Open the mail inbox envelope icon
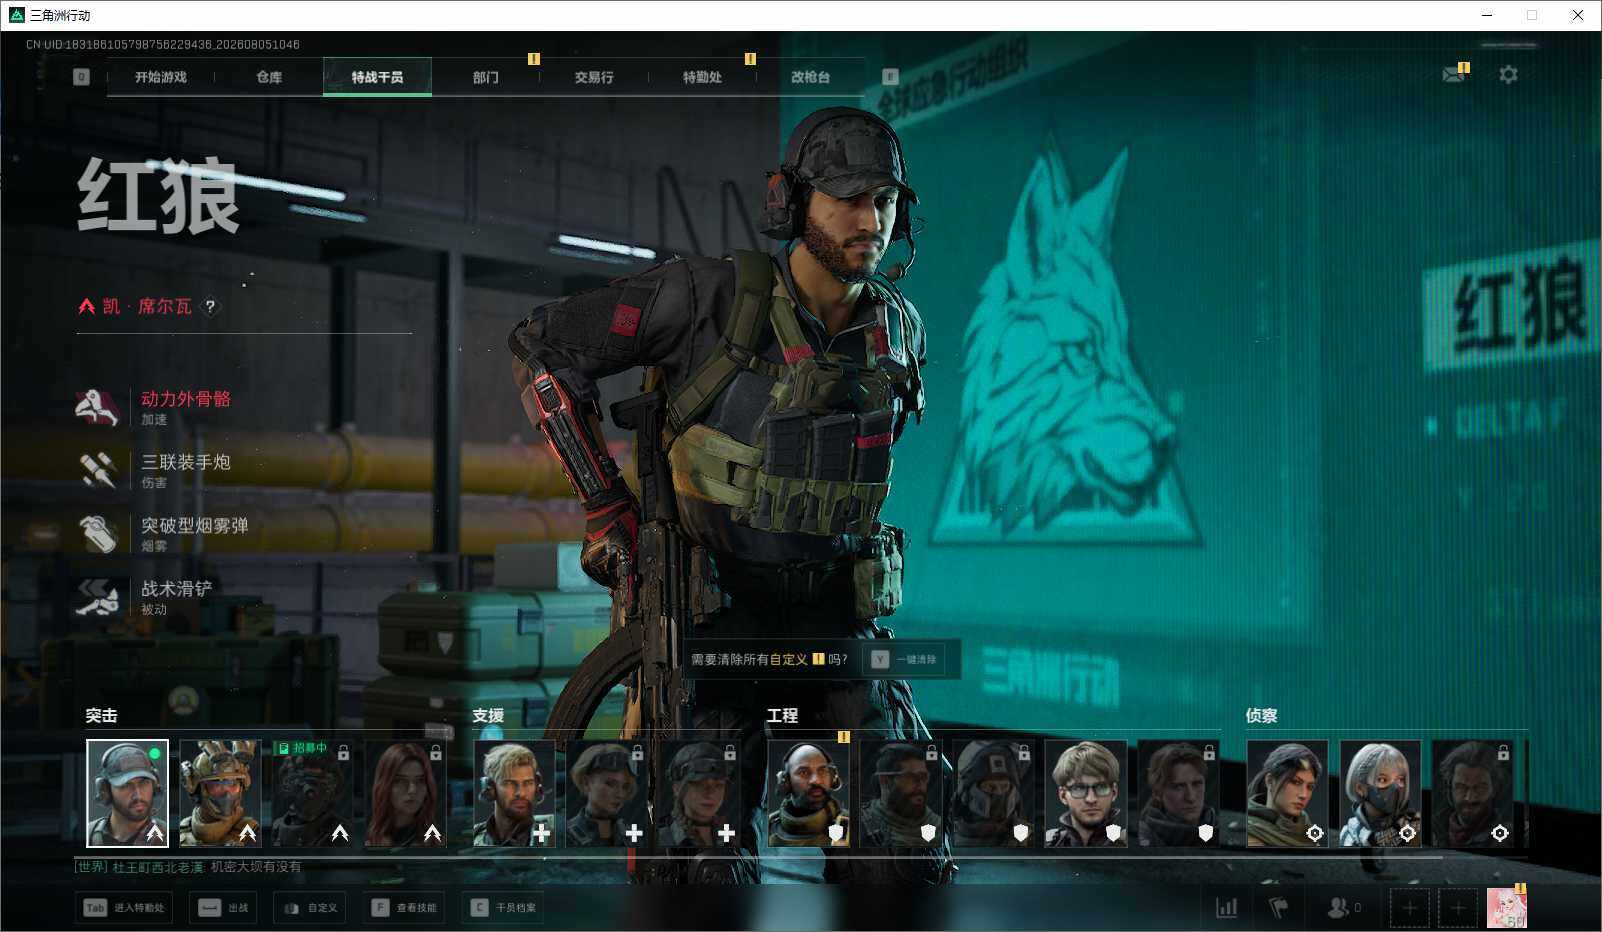 pos(1455,74)
